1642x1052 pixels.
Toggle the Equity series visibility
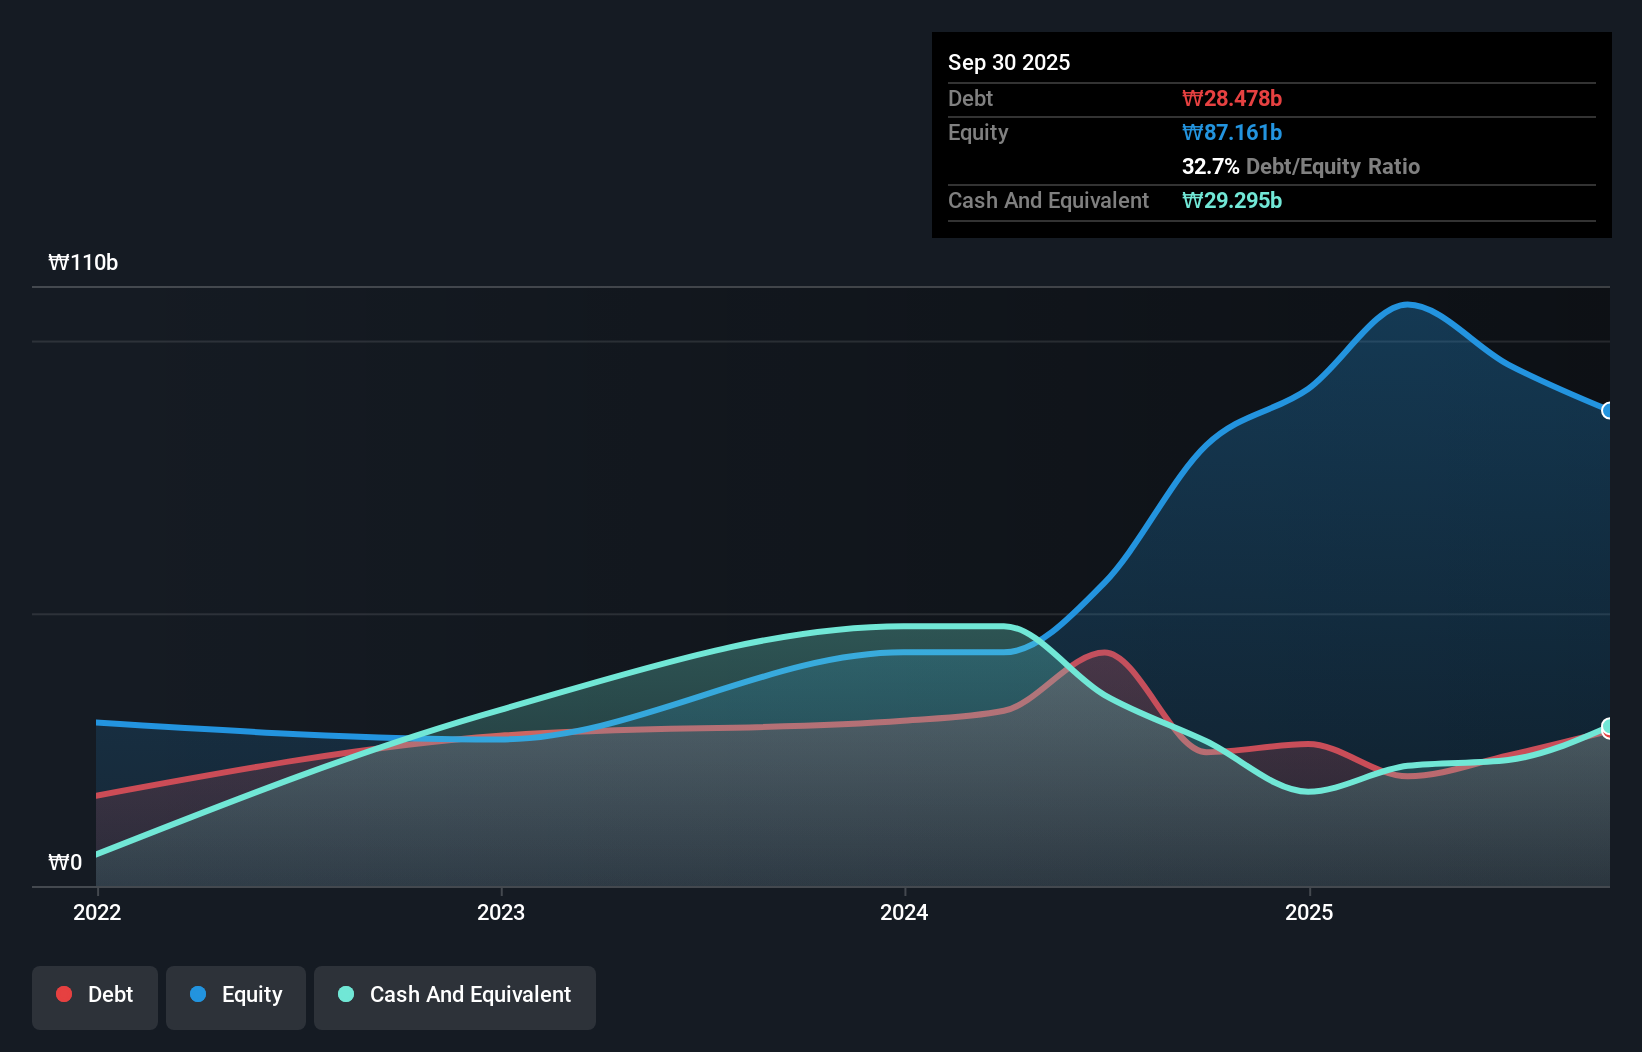tap(235, 994)
